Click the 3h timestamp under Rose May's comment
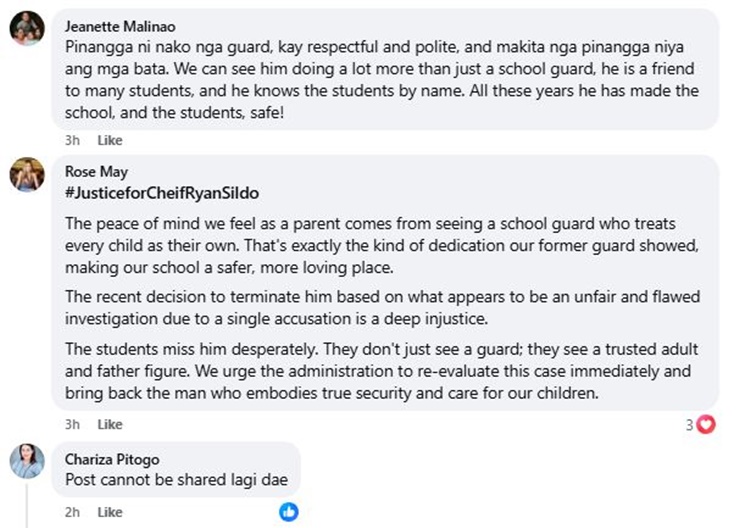Viewport: 750px width, 528px height. (x=73, y=424)
